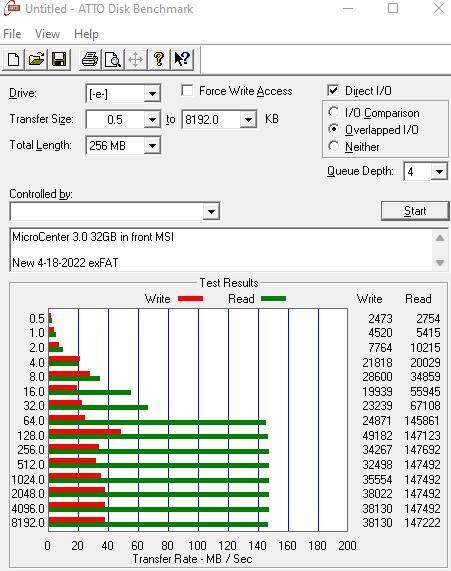The width and height of the screenshot is (451, 571).
Task: Click write value 23239
Action: (x=377, y=406)
